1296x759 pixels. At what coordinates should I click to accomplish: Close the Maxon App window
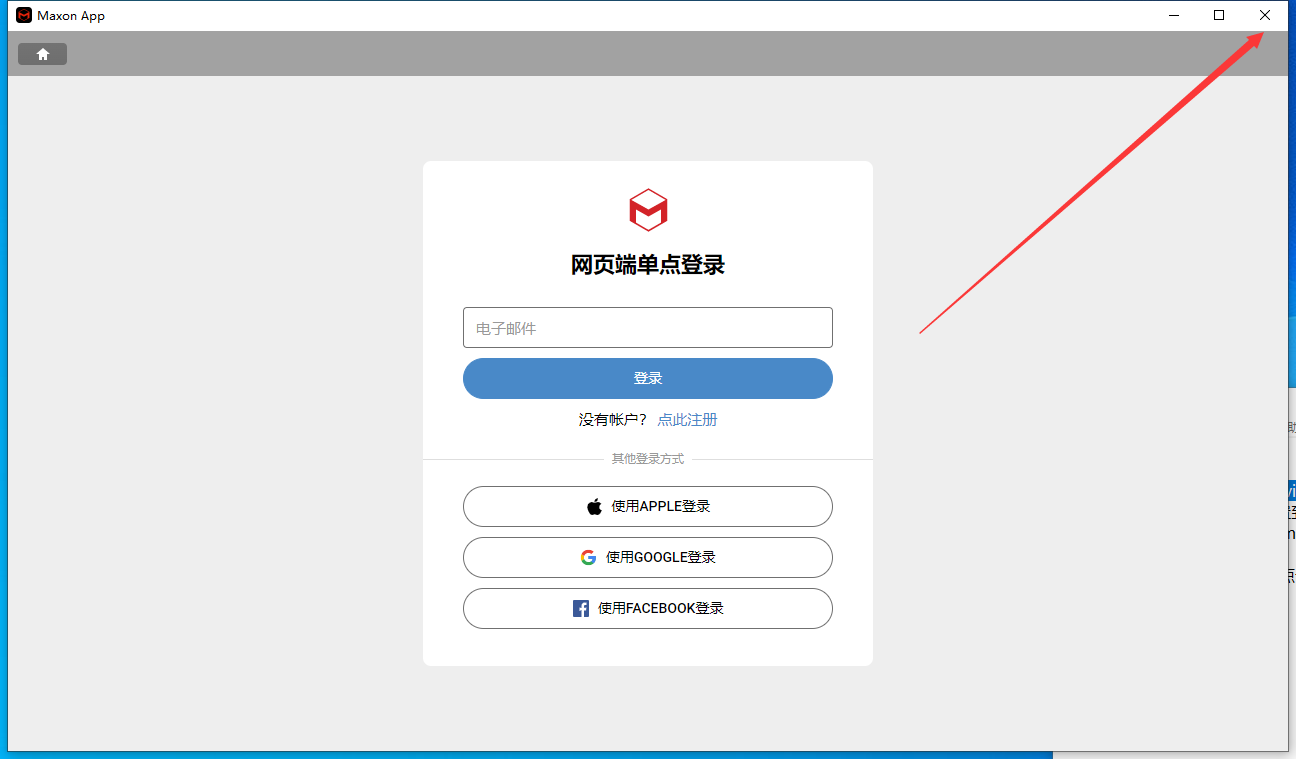(x=1265, y=15)
